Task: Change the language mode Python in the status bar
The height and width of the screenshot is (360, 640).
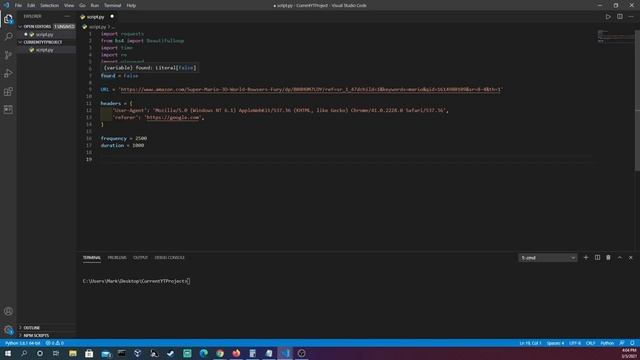Action: point(607,343)
